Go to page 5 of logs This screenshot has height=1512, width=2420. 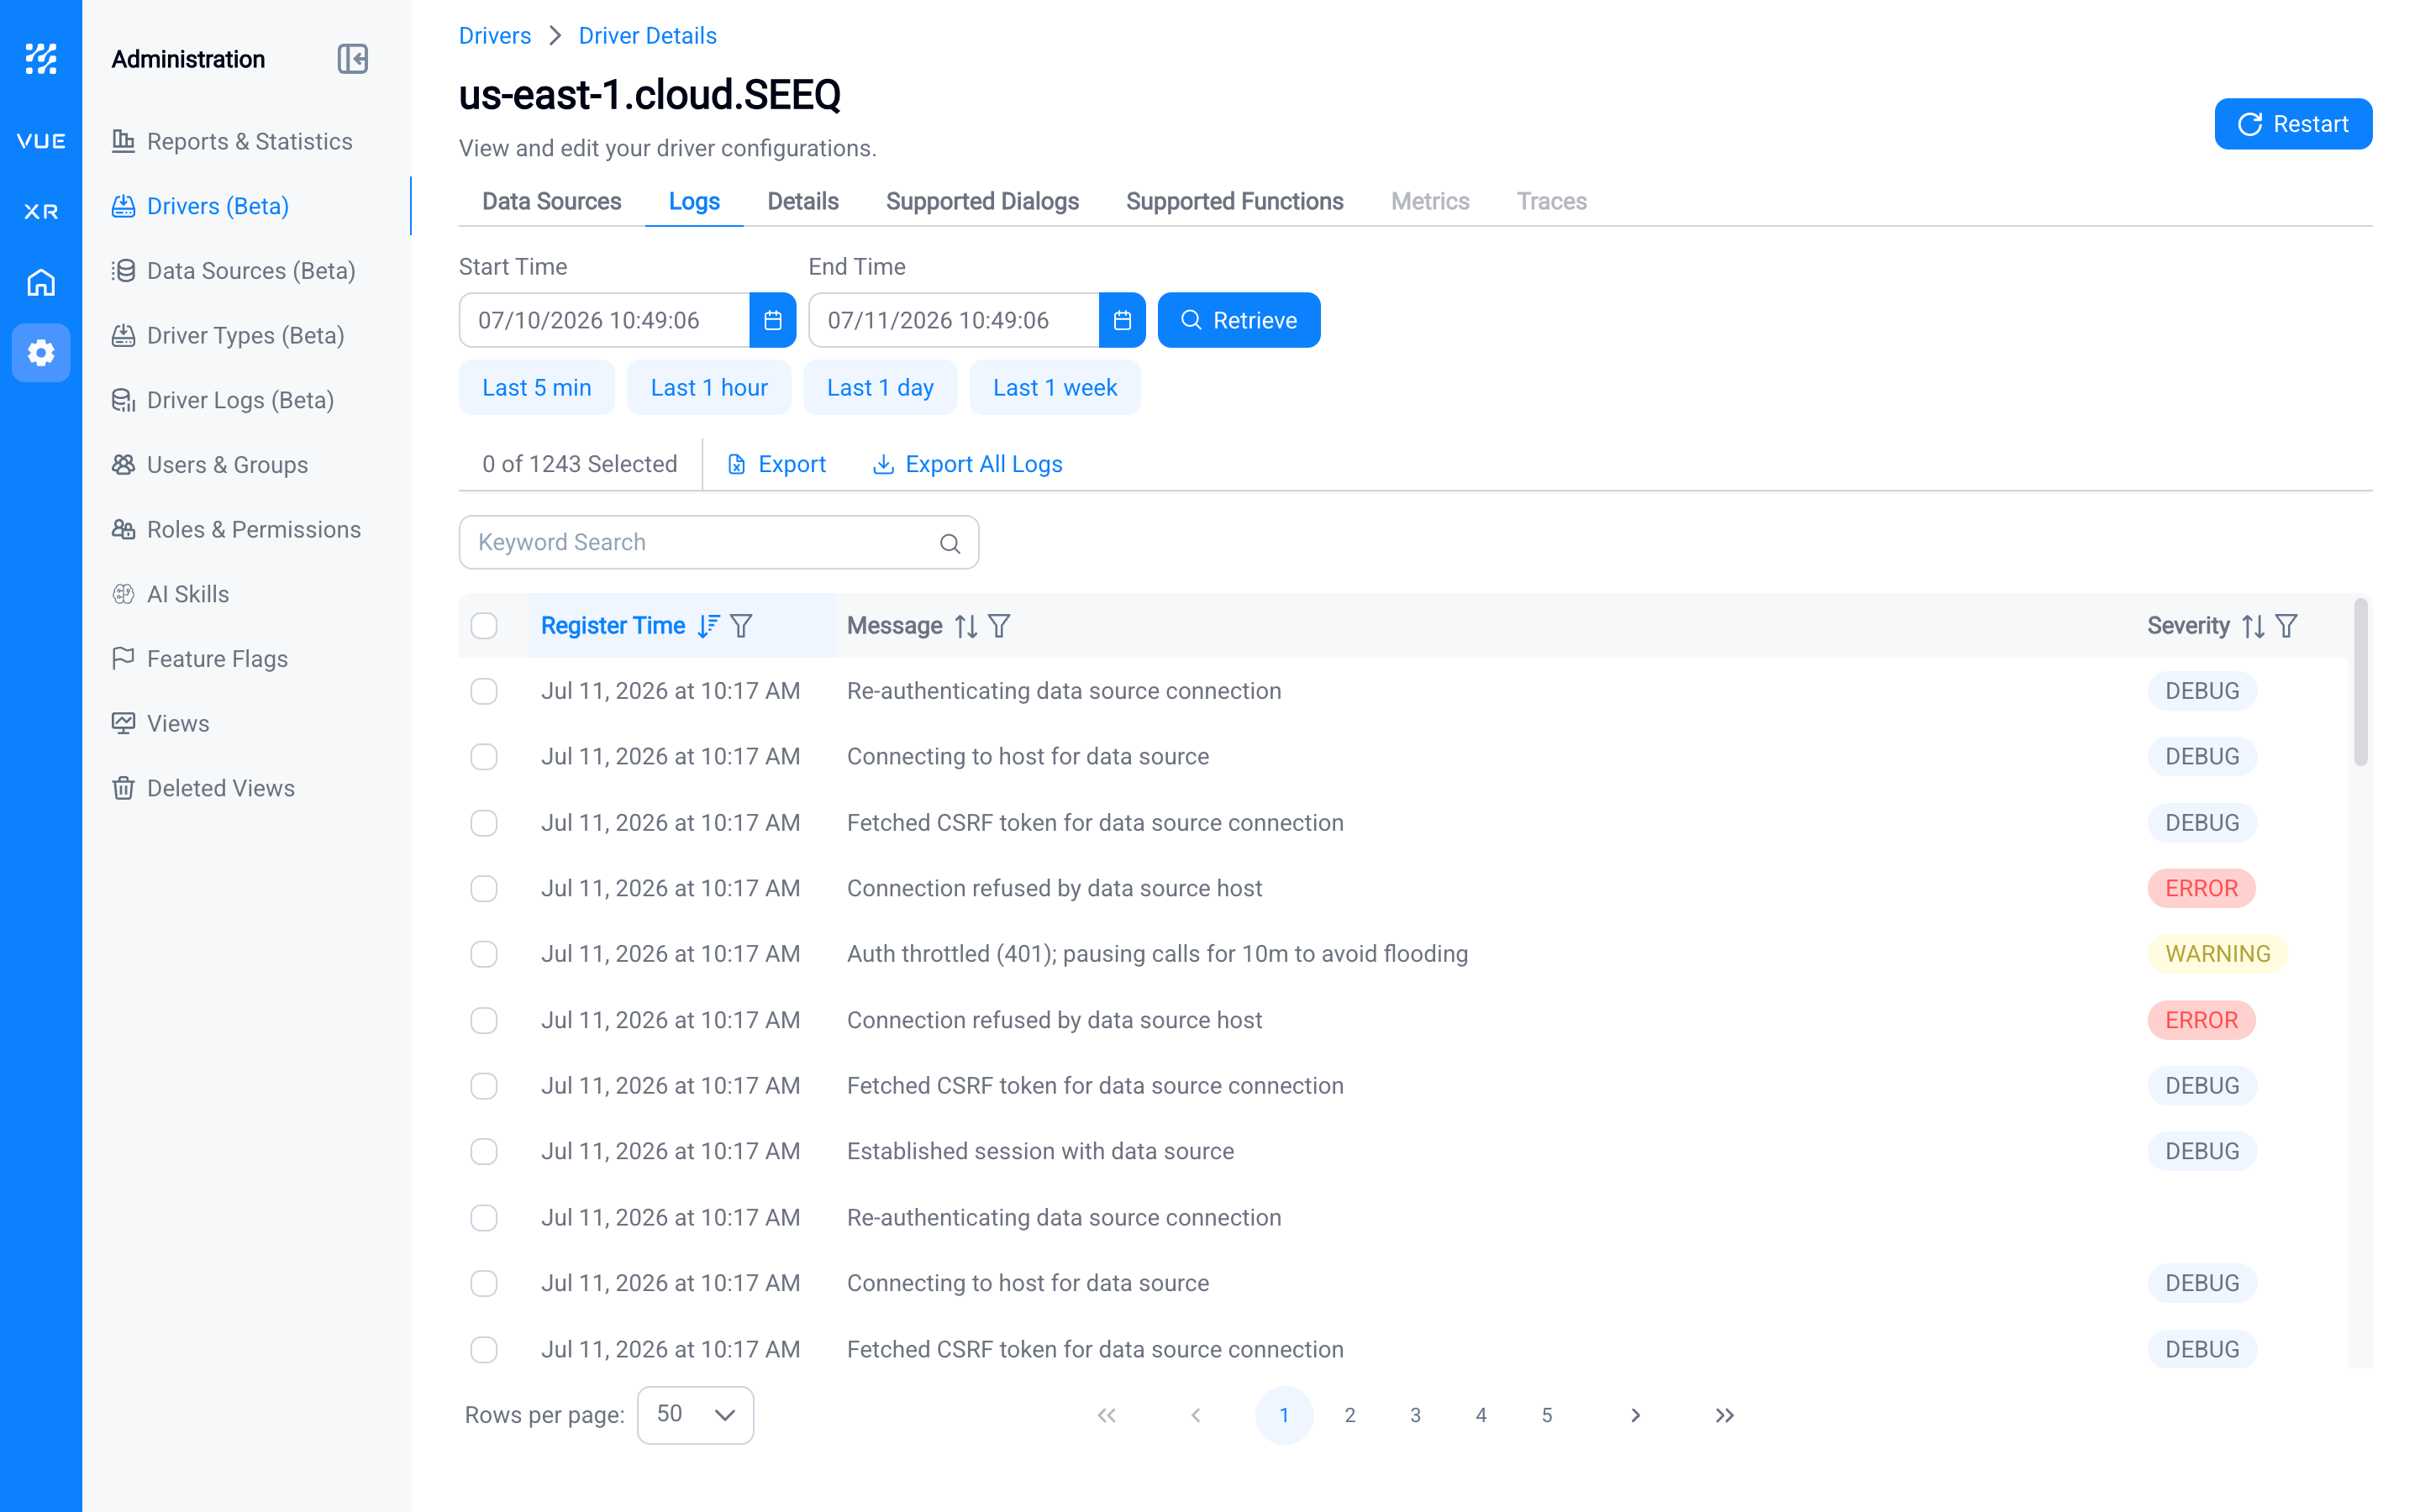coord(1547,1415)
